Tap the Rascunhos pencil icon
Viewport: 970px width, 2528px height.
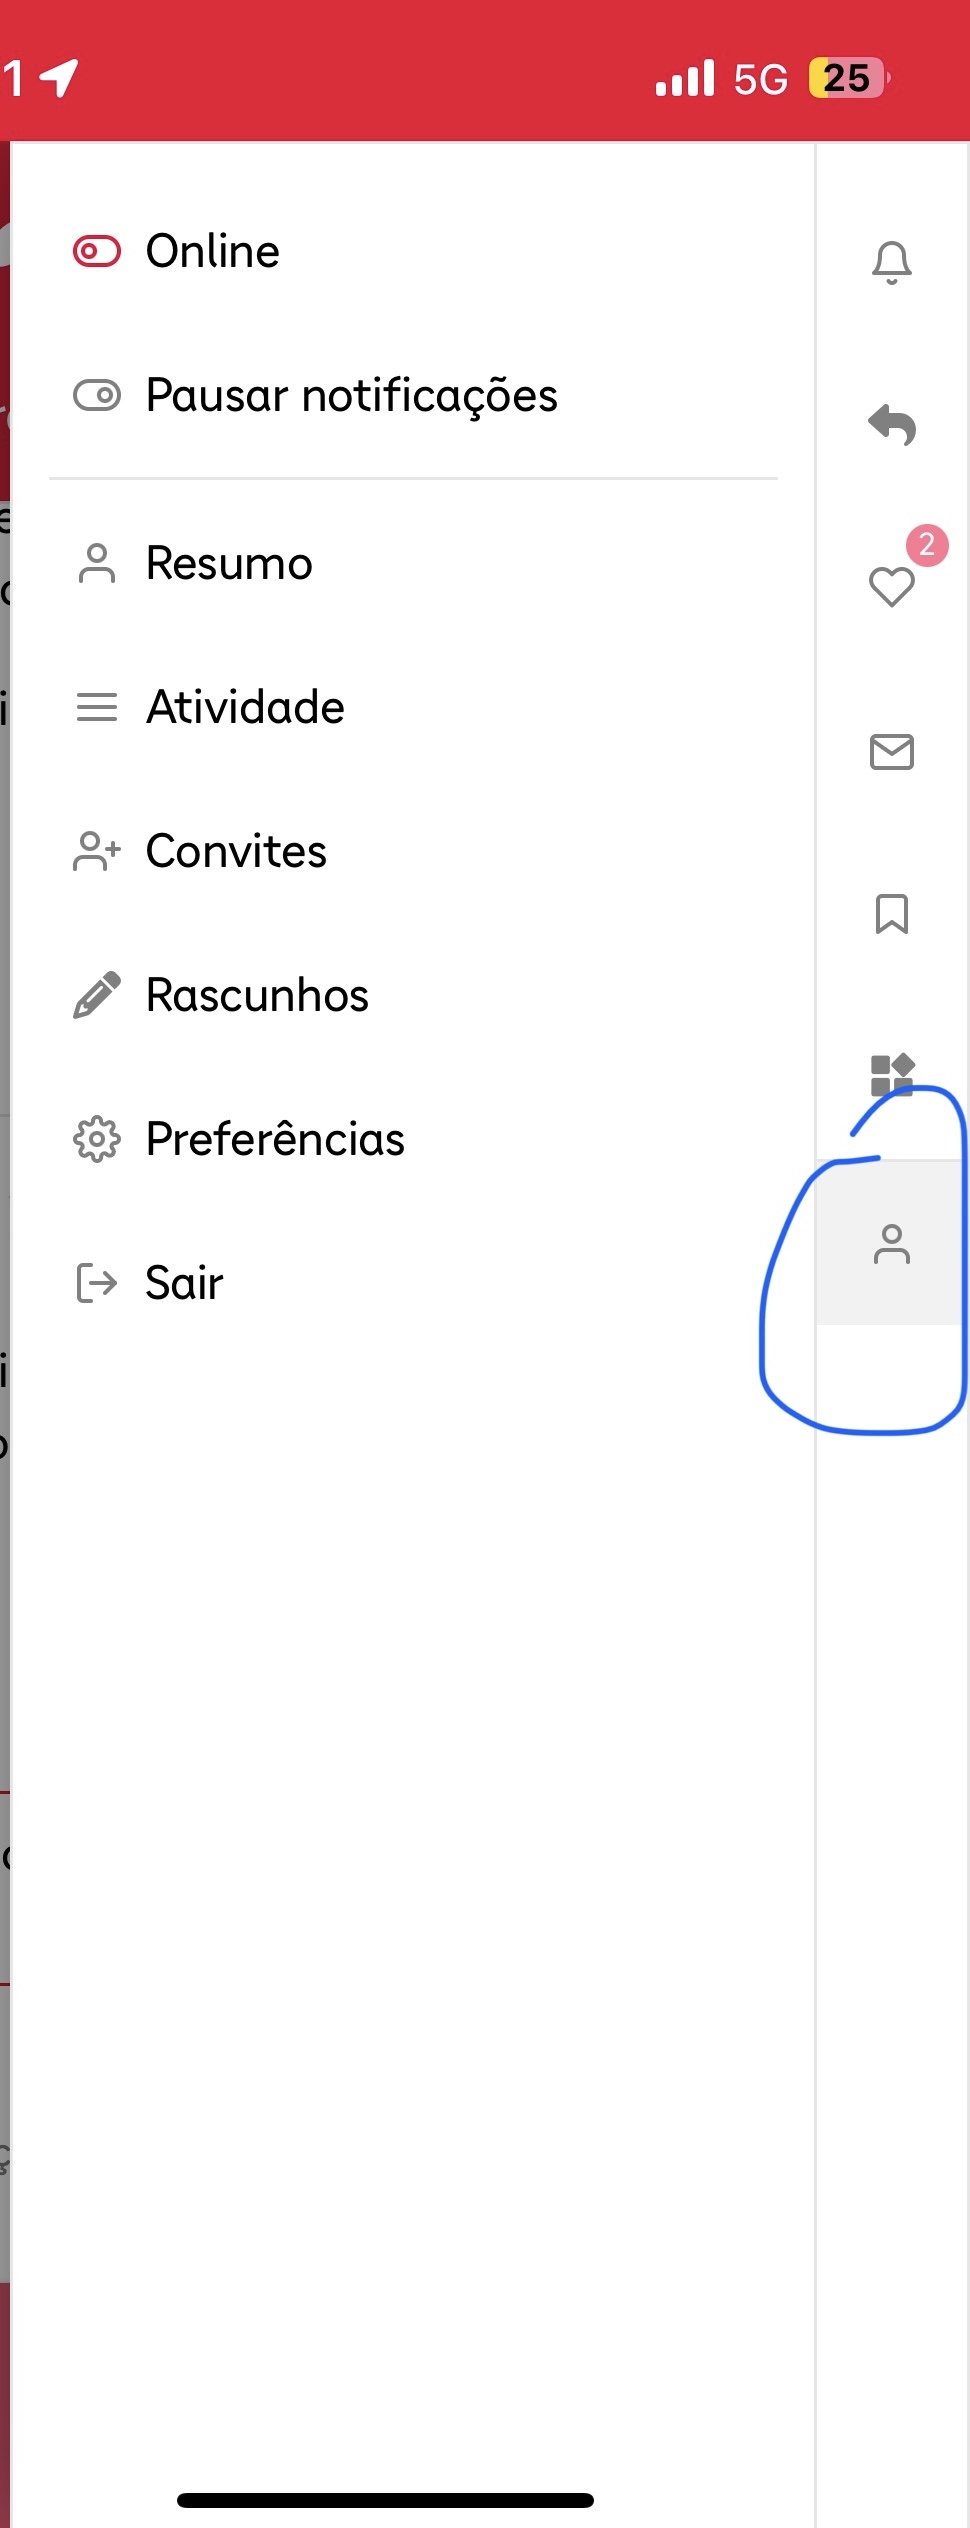coord(97,995)
